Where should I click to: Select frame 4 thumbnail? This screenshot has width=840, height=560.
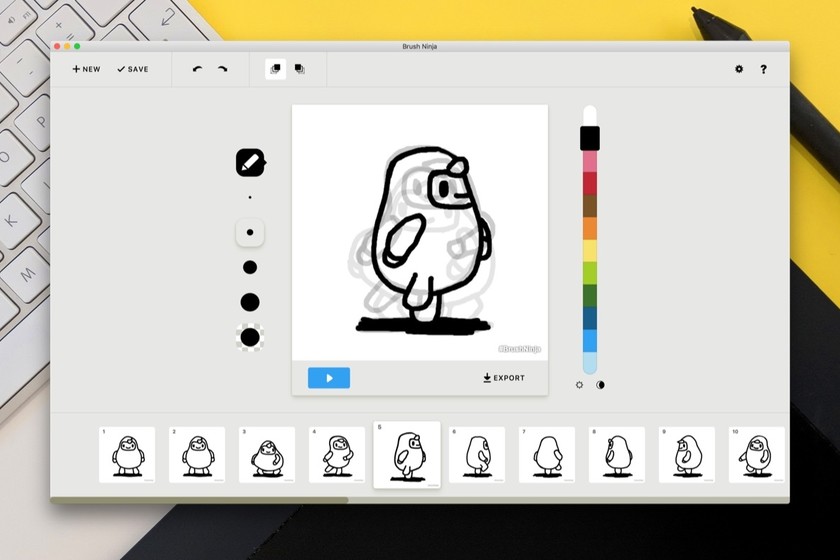tap(337, 454)
